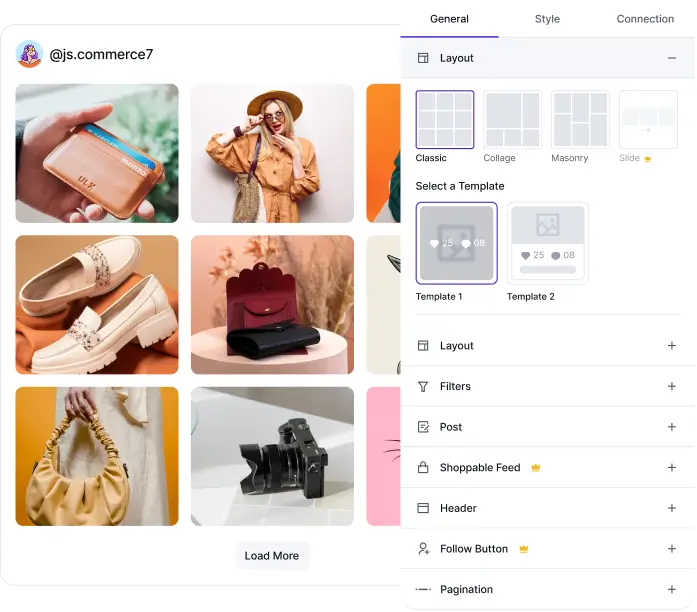
Task: Switch to the Style tab
Action: point(547,19)
